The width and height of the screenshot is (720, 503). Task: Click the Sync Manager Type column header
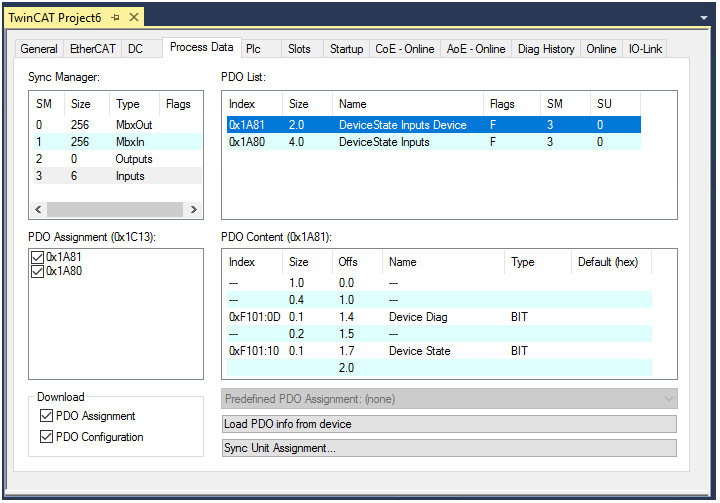[x=134, y=104]
